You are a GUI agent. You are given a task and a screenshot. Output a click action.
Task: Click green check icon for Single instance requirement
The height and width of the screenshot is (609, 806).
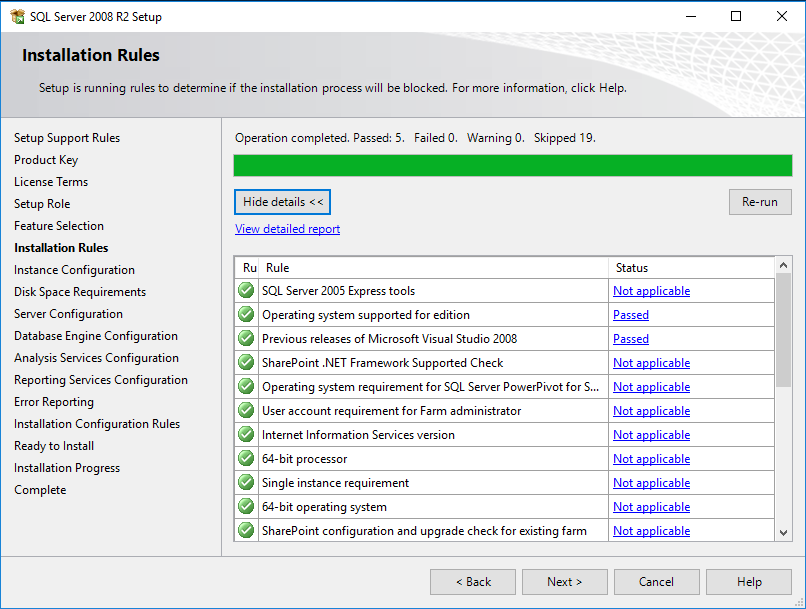click(246, 483)
